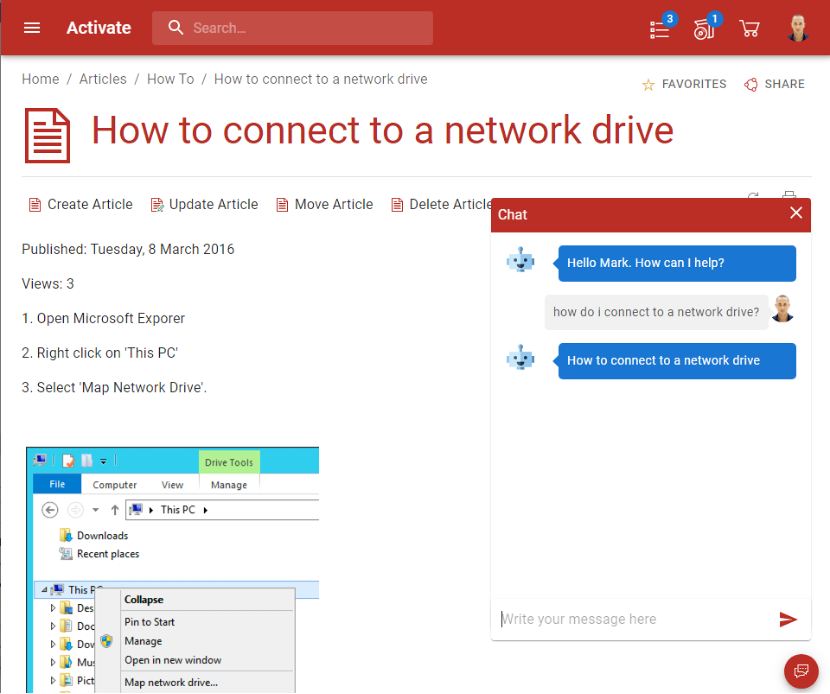Open the hamburger navigation menu
The height and width of the screenshot is (694, 830).
click(32, 28)
